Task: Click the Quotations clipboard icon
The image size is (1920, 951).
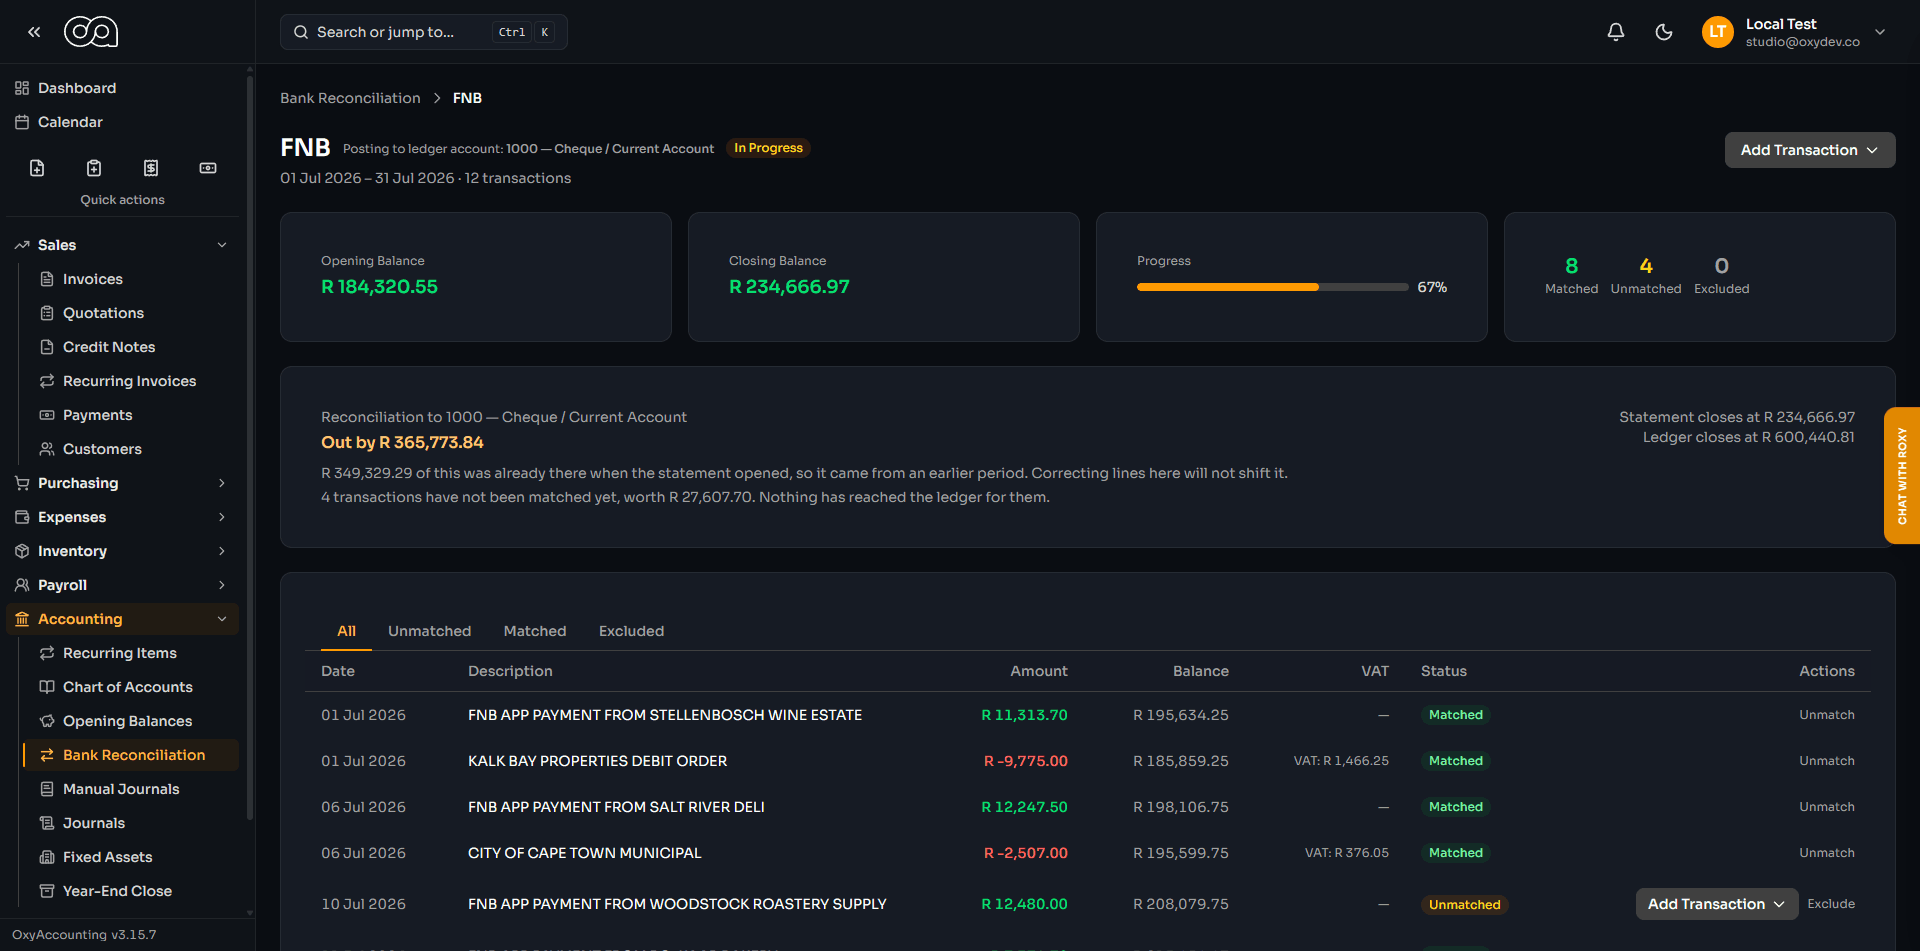Action: 47,313
